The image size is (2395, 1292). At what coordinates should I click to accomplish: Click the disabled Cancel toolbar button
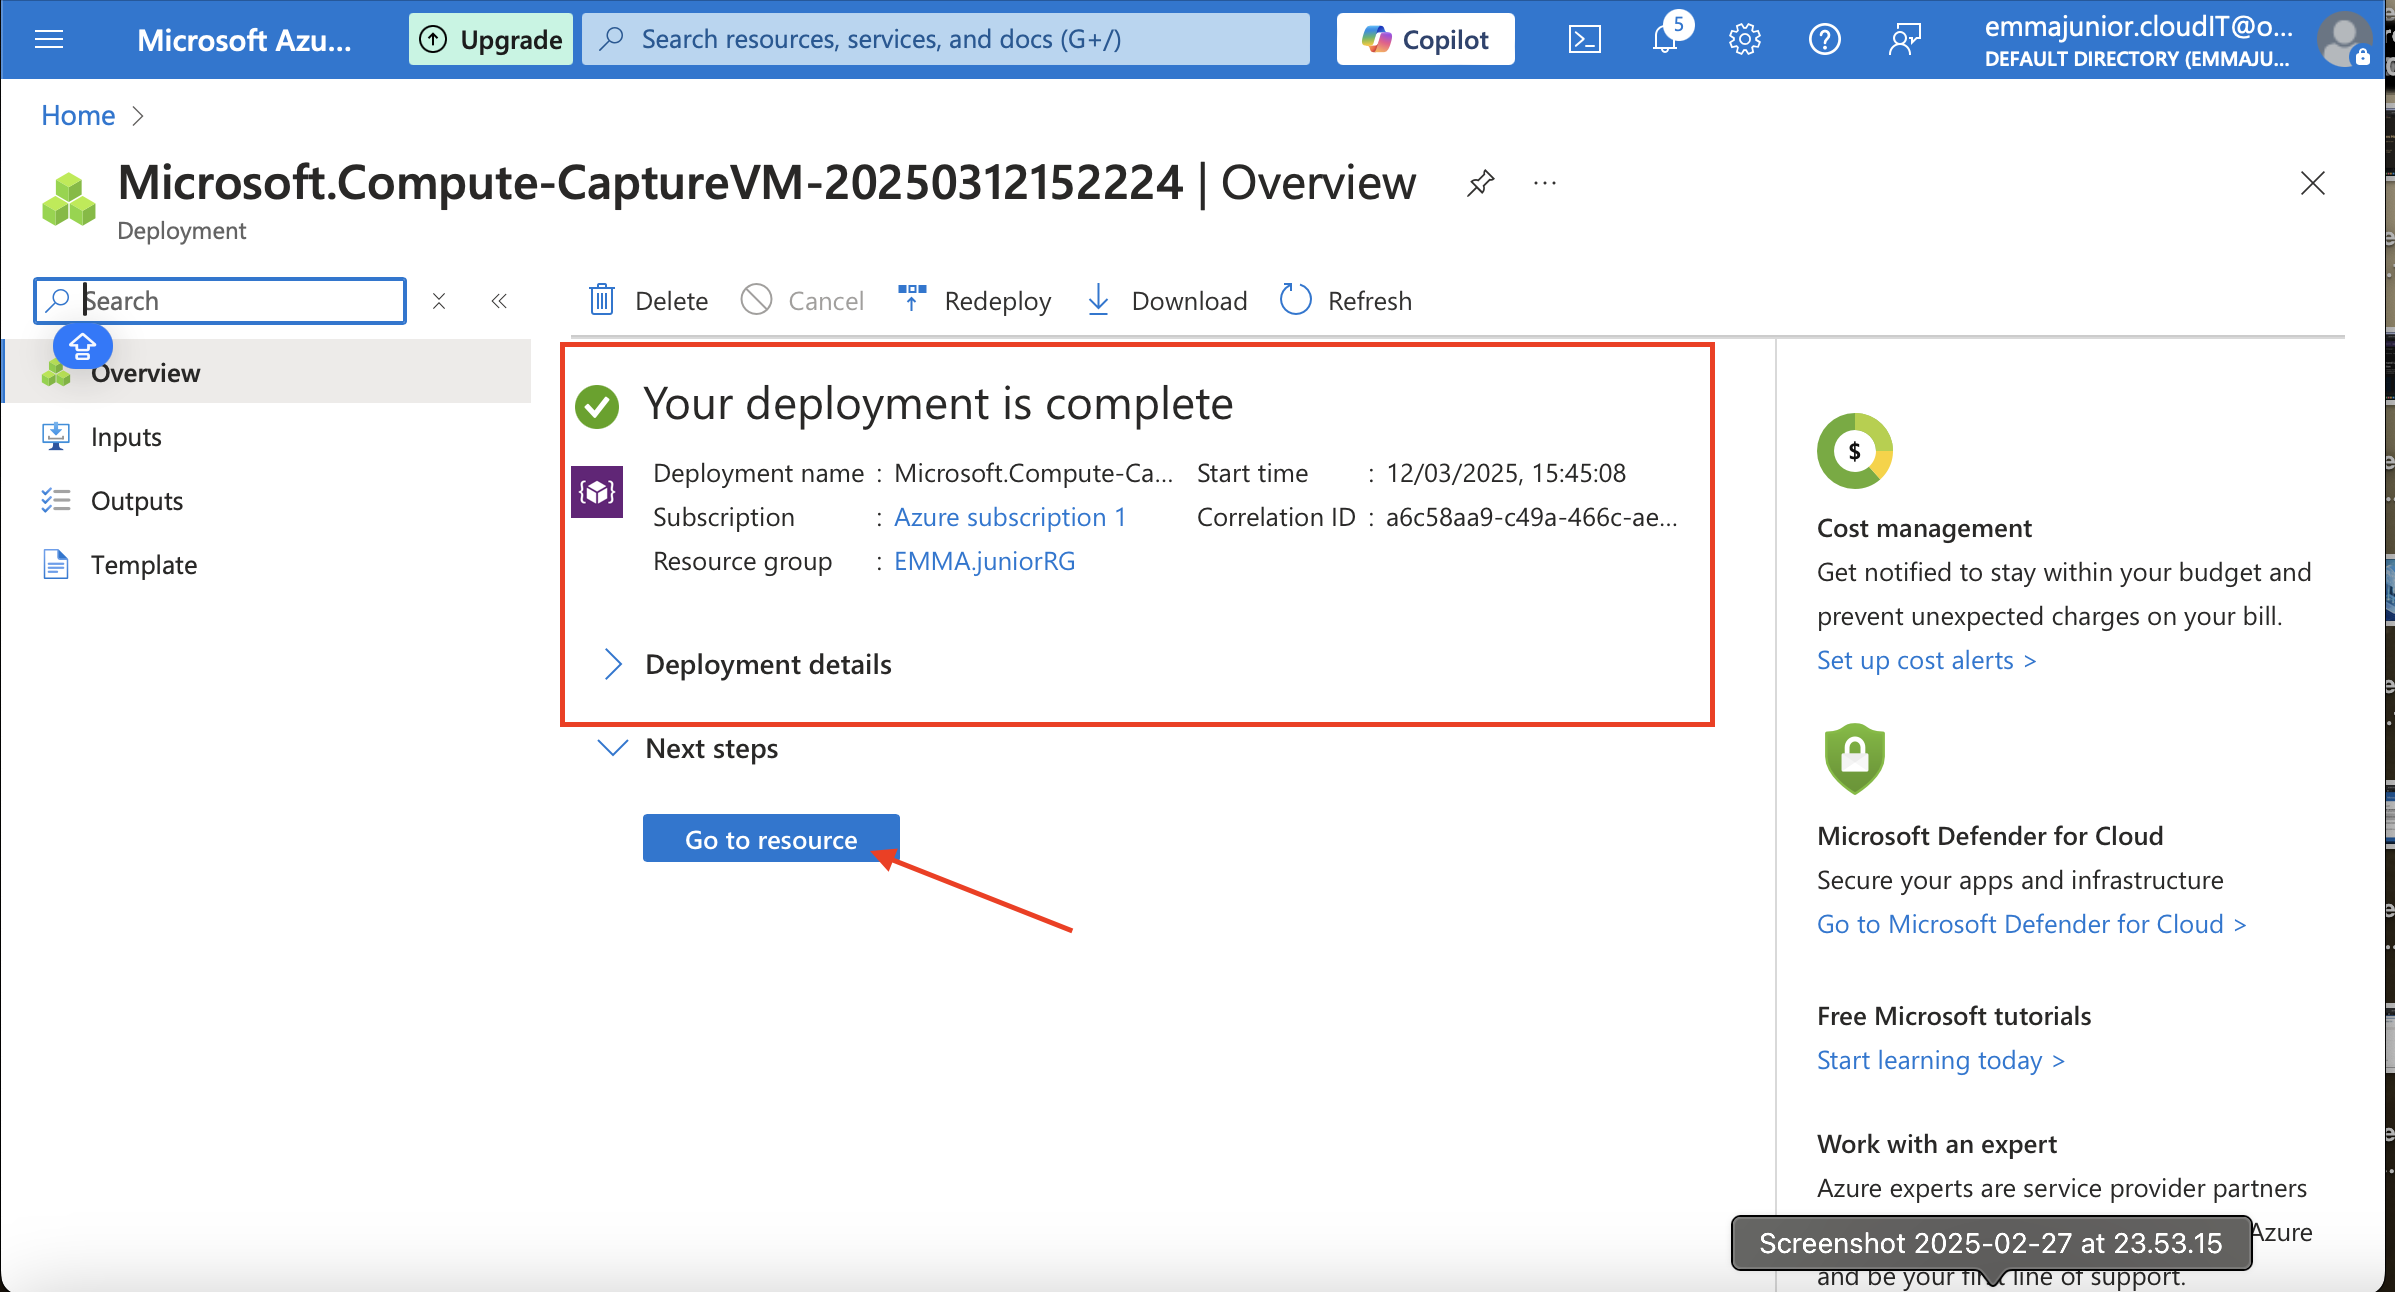click(802, 300)
